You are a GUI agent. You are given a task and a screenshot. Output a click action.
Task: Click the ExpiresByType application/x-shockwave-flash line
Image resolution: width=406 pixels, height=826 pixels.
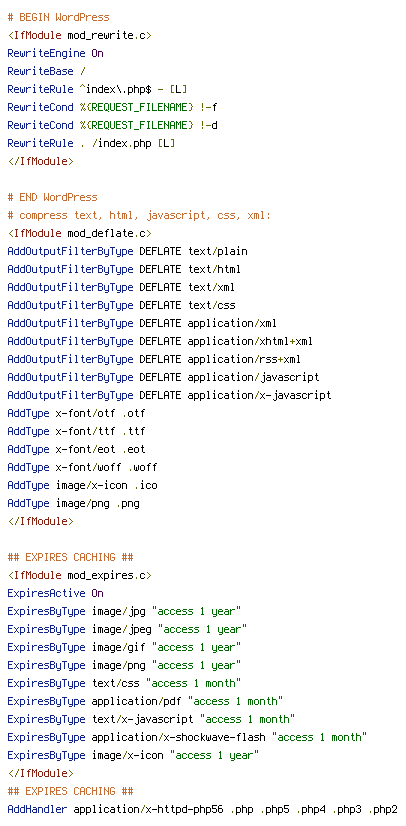[187, 737]
